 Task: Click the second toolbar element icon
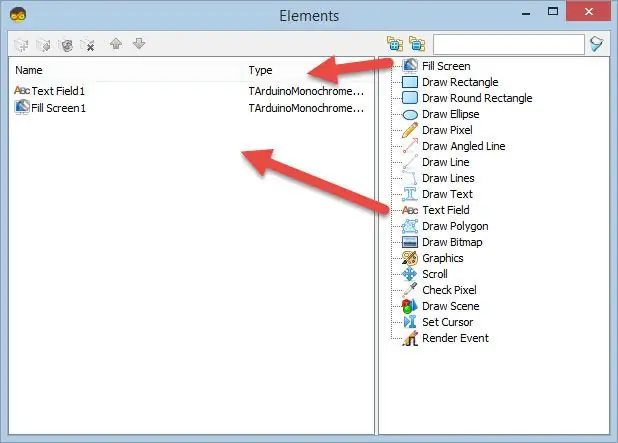pyautogui.click(x=43, y=45)
